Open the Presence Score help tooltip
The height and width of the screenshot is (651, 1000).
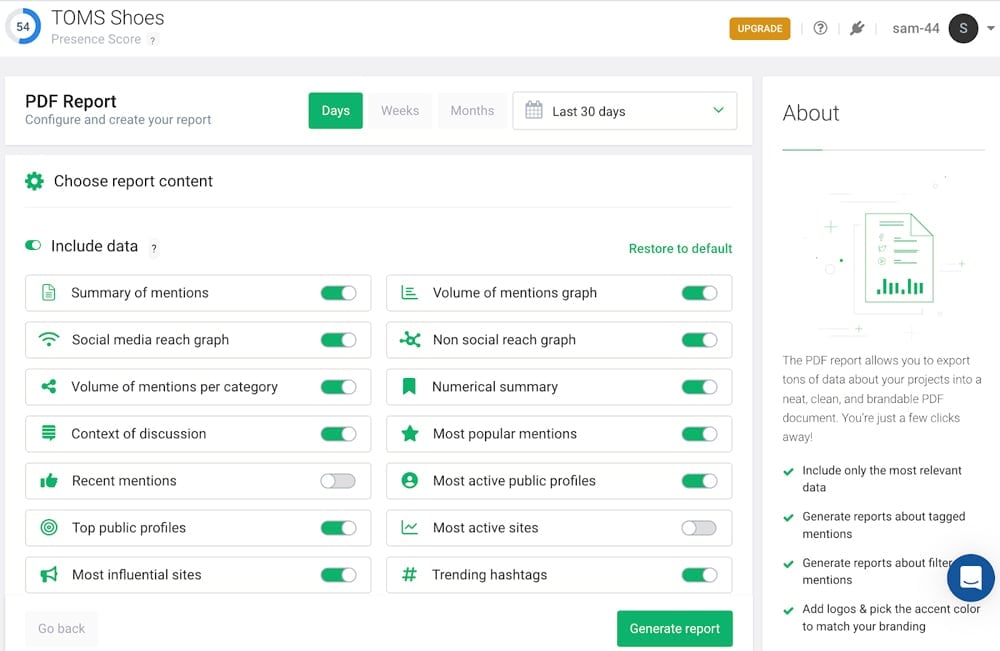152,40
